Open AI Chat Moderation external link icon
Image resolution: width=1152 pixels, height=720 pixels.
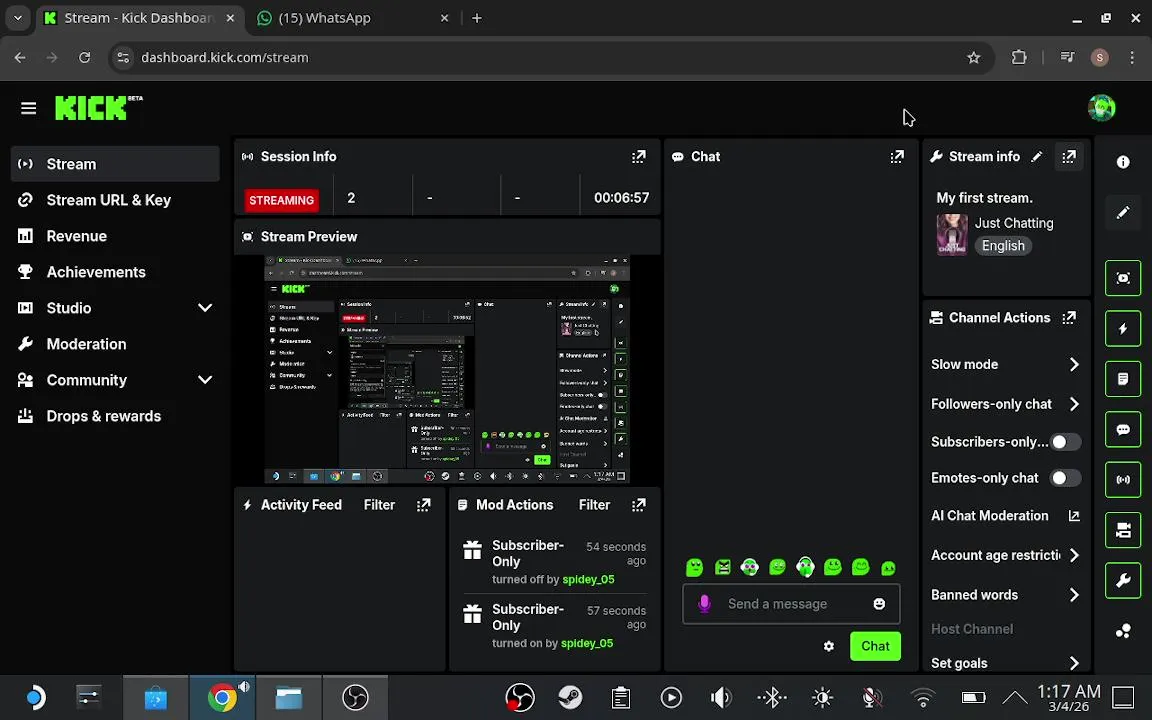pyautogui.click(x=1074, y=516)
